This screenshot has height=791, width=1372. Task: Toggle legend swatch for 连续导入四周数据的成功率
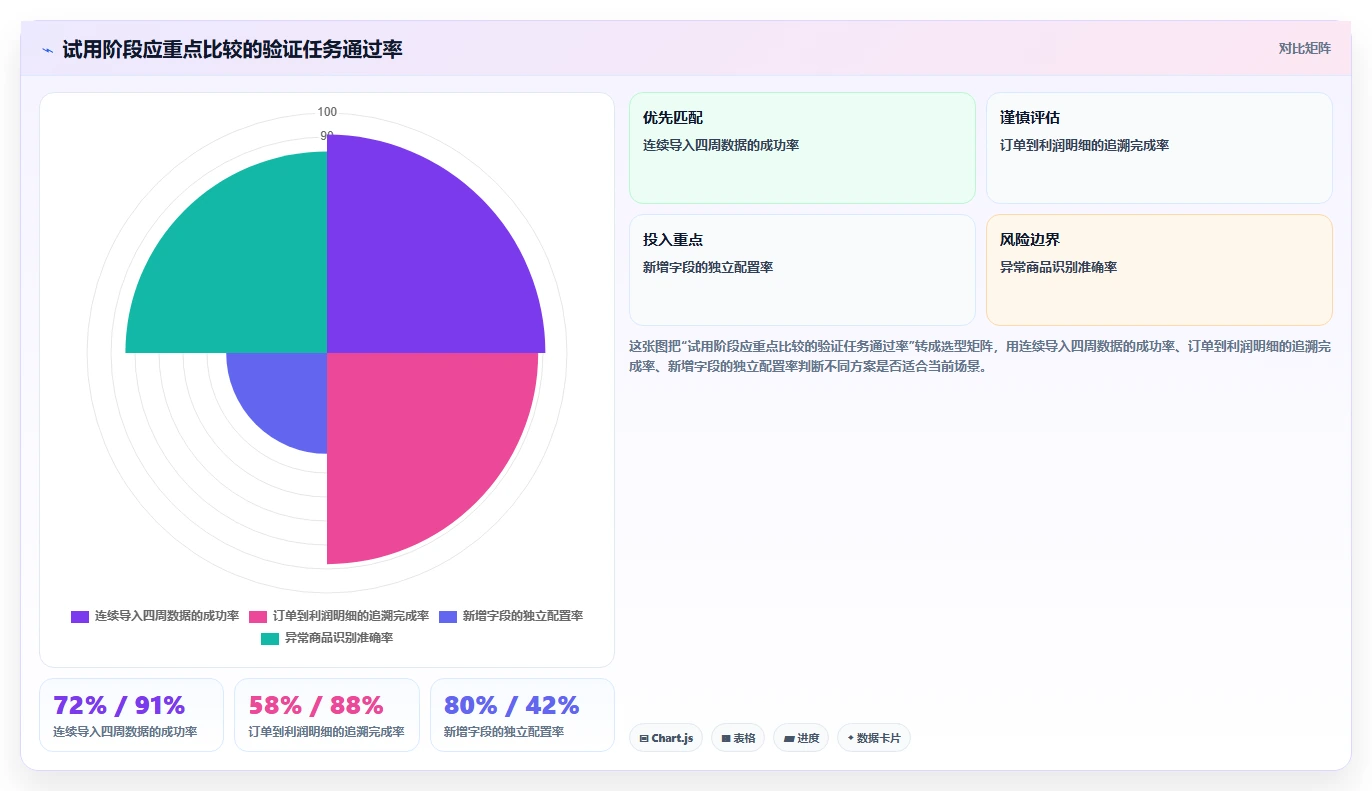(80, 616)
